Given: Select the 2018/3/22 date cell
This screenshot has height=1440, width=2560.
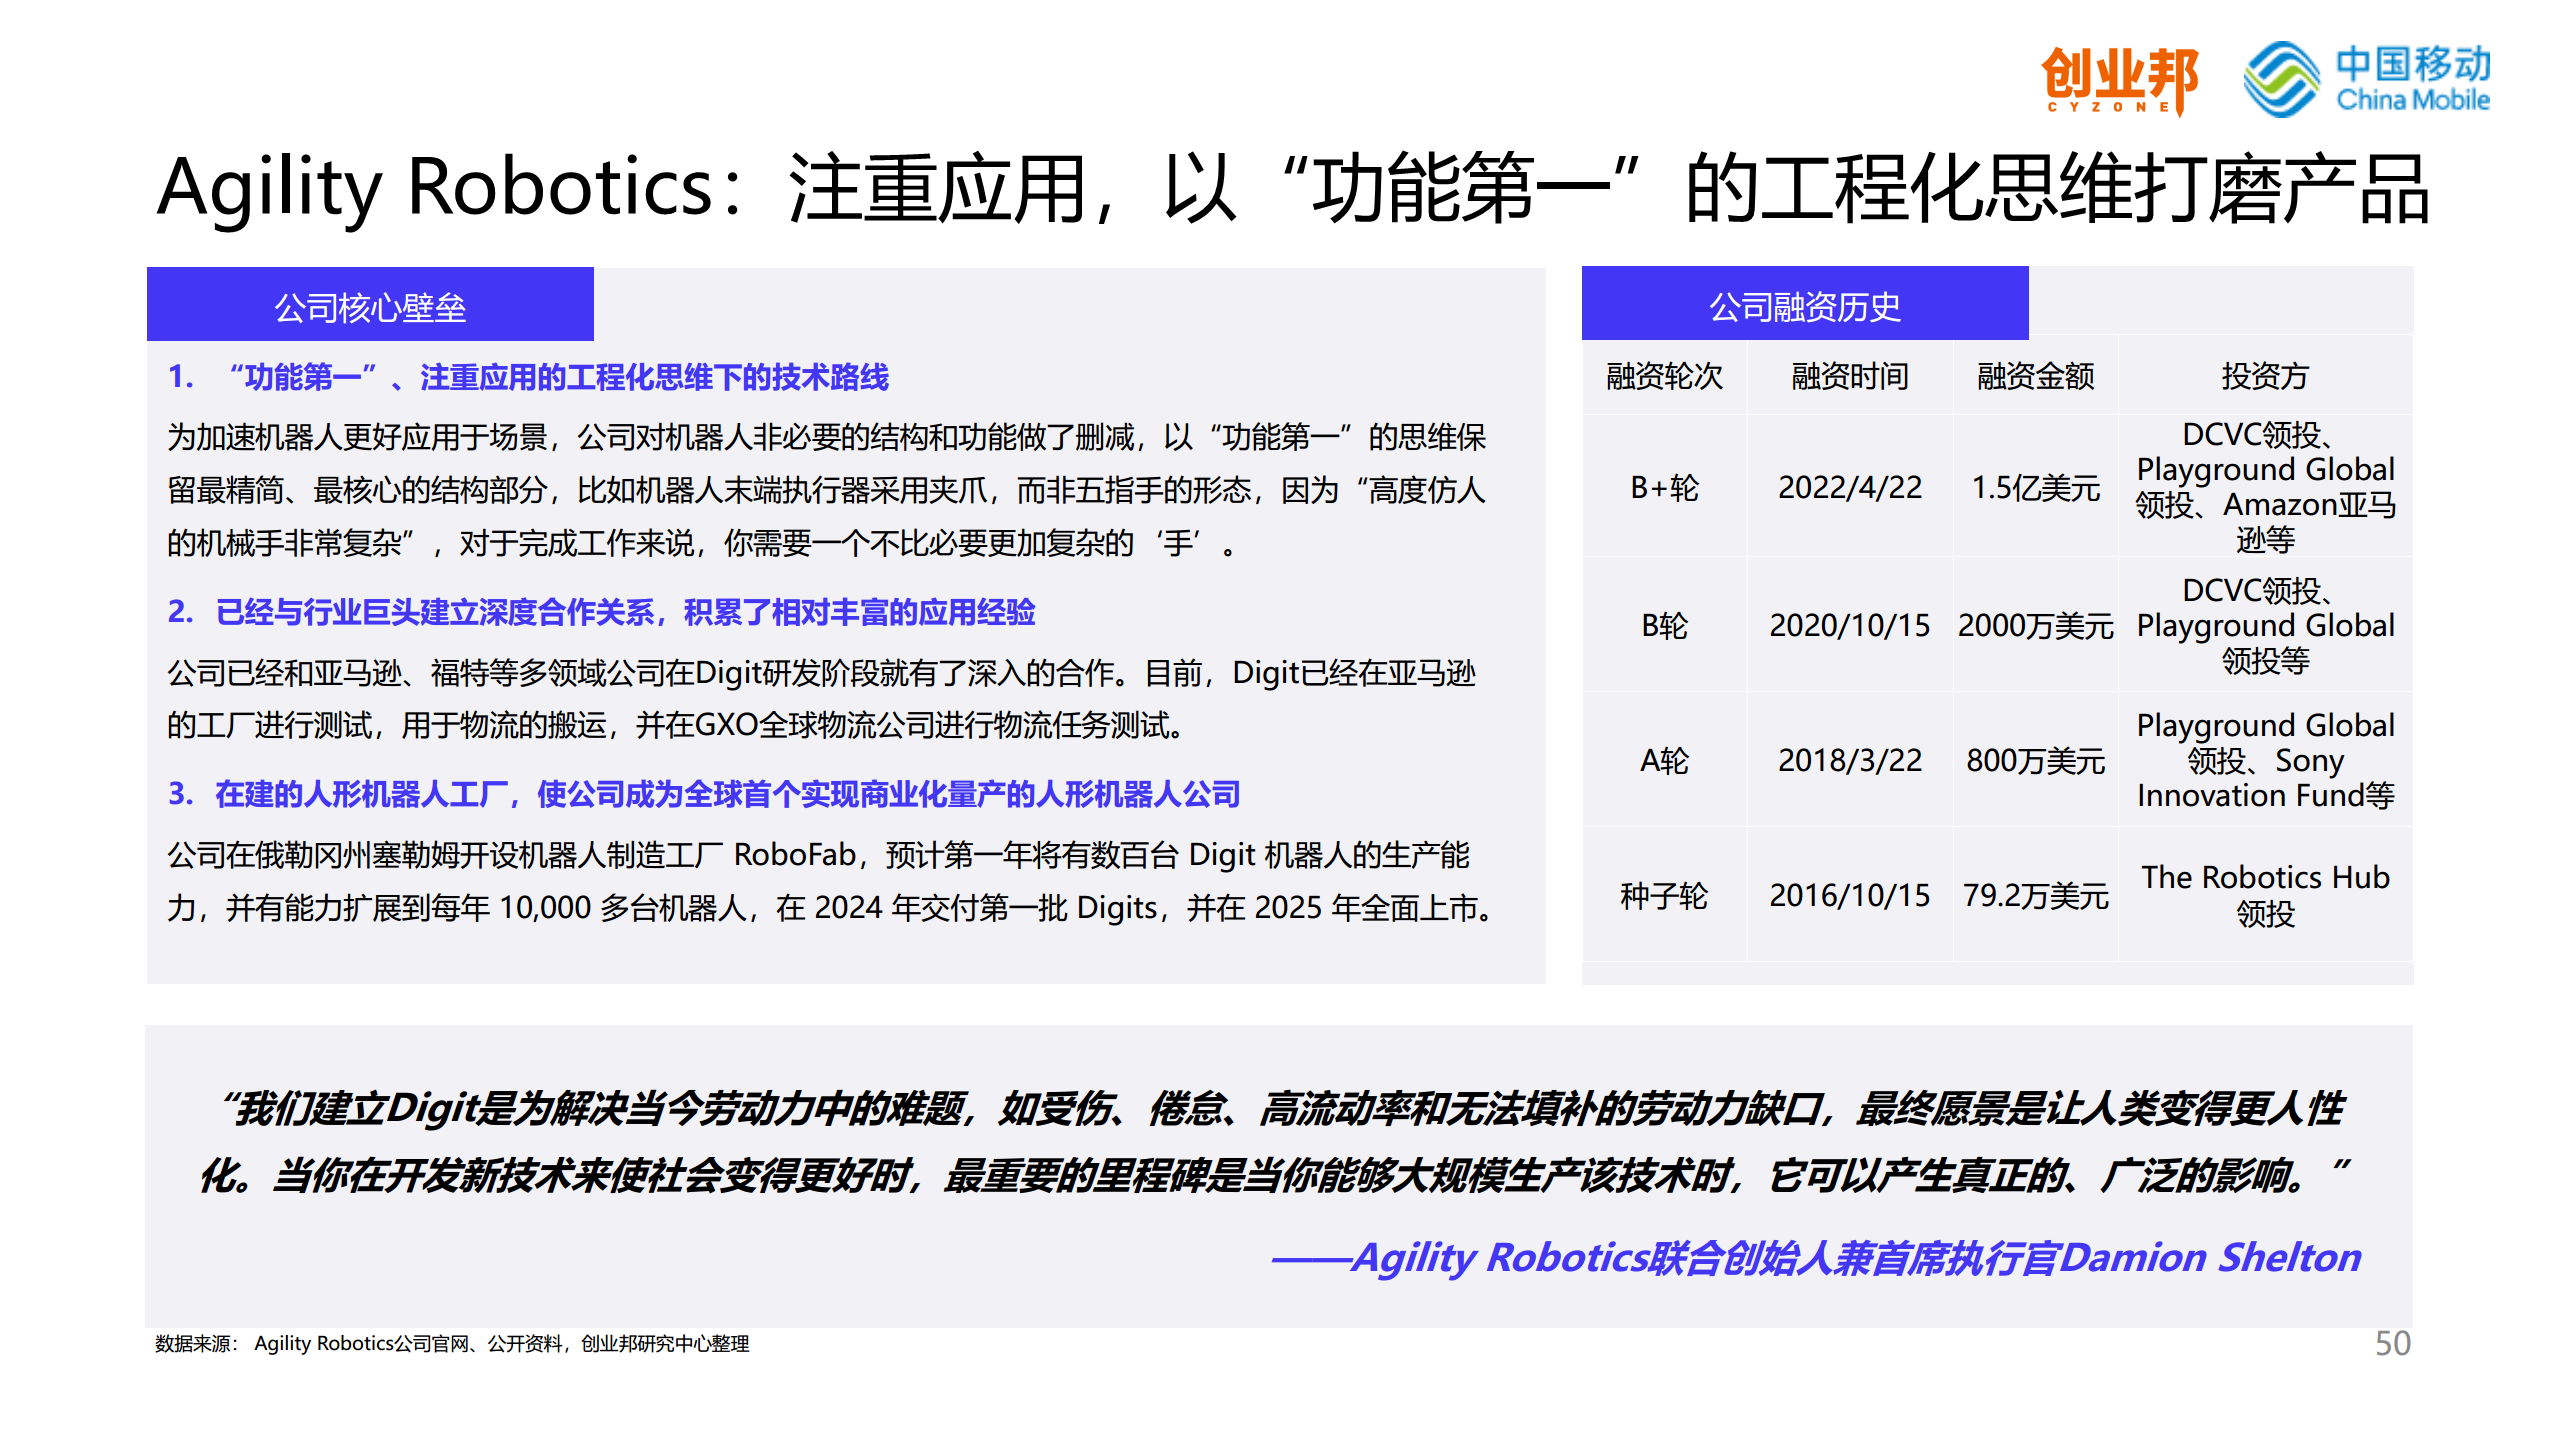Looking at the screenshot, I should (x=1850, y=760).
